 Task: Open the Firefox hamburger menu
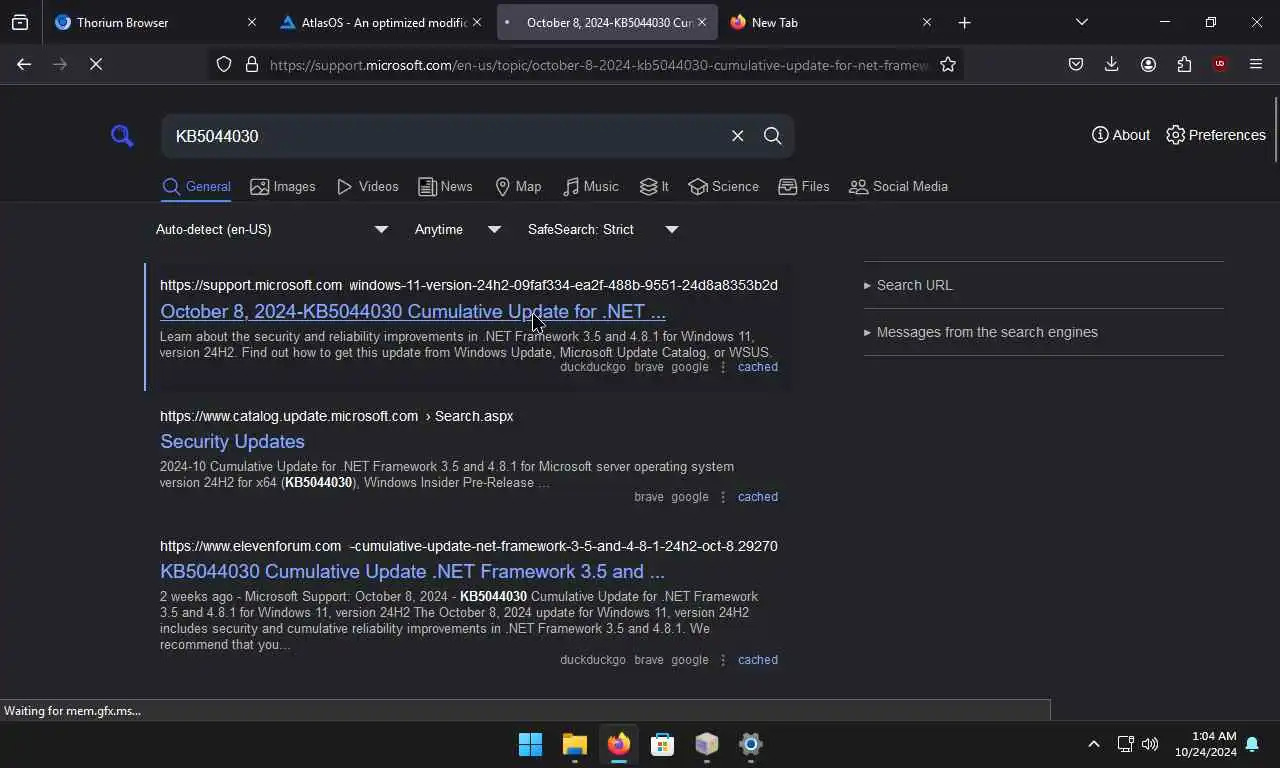coord(1256,64)
